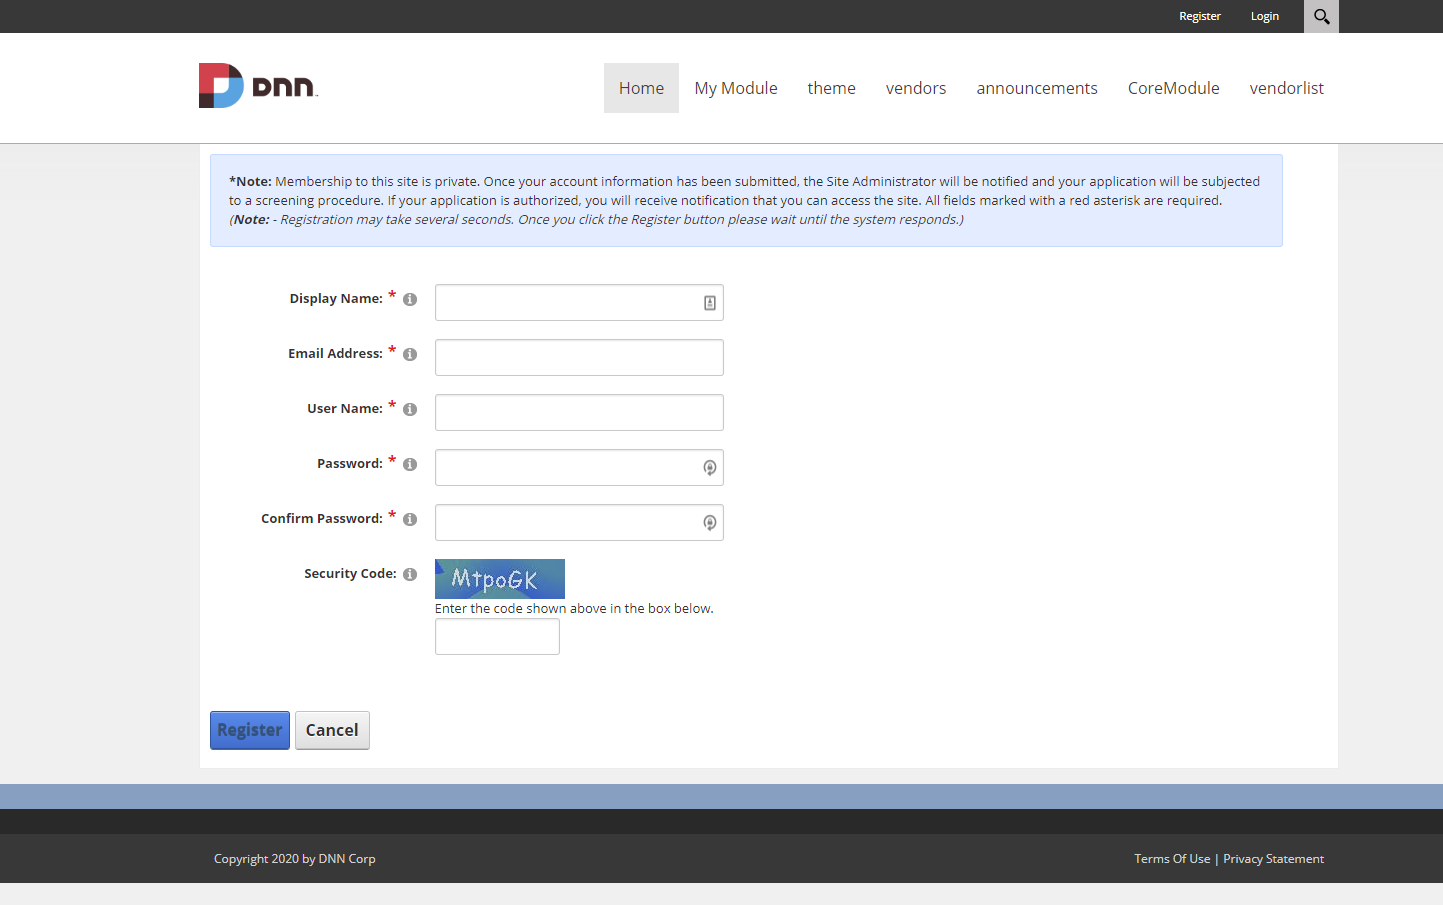This screenshot has width=1443, height=905.
Task: Click the info icon beside Email Address
Action: pyautogui.click(x=410, y=353)
